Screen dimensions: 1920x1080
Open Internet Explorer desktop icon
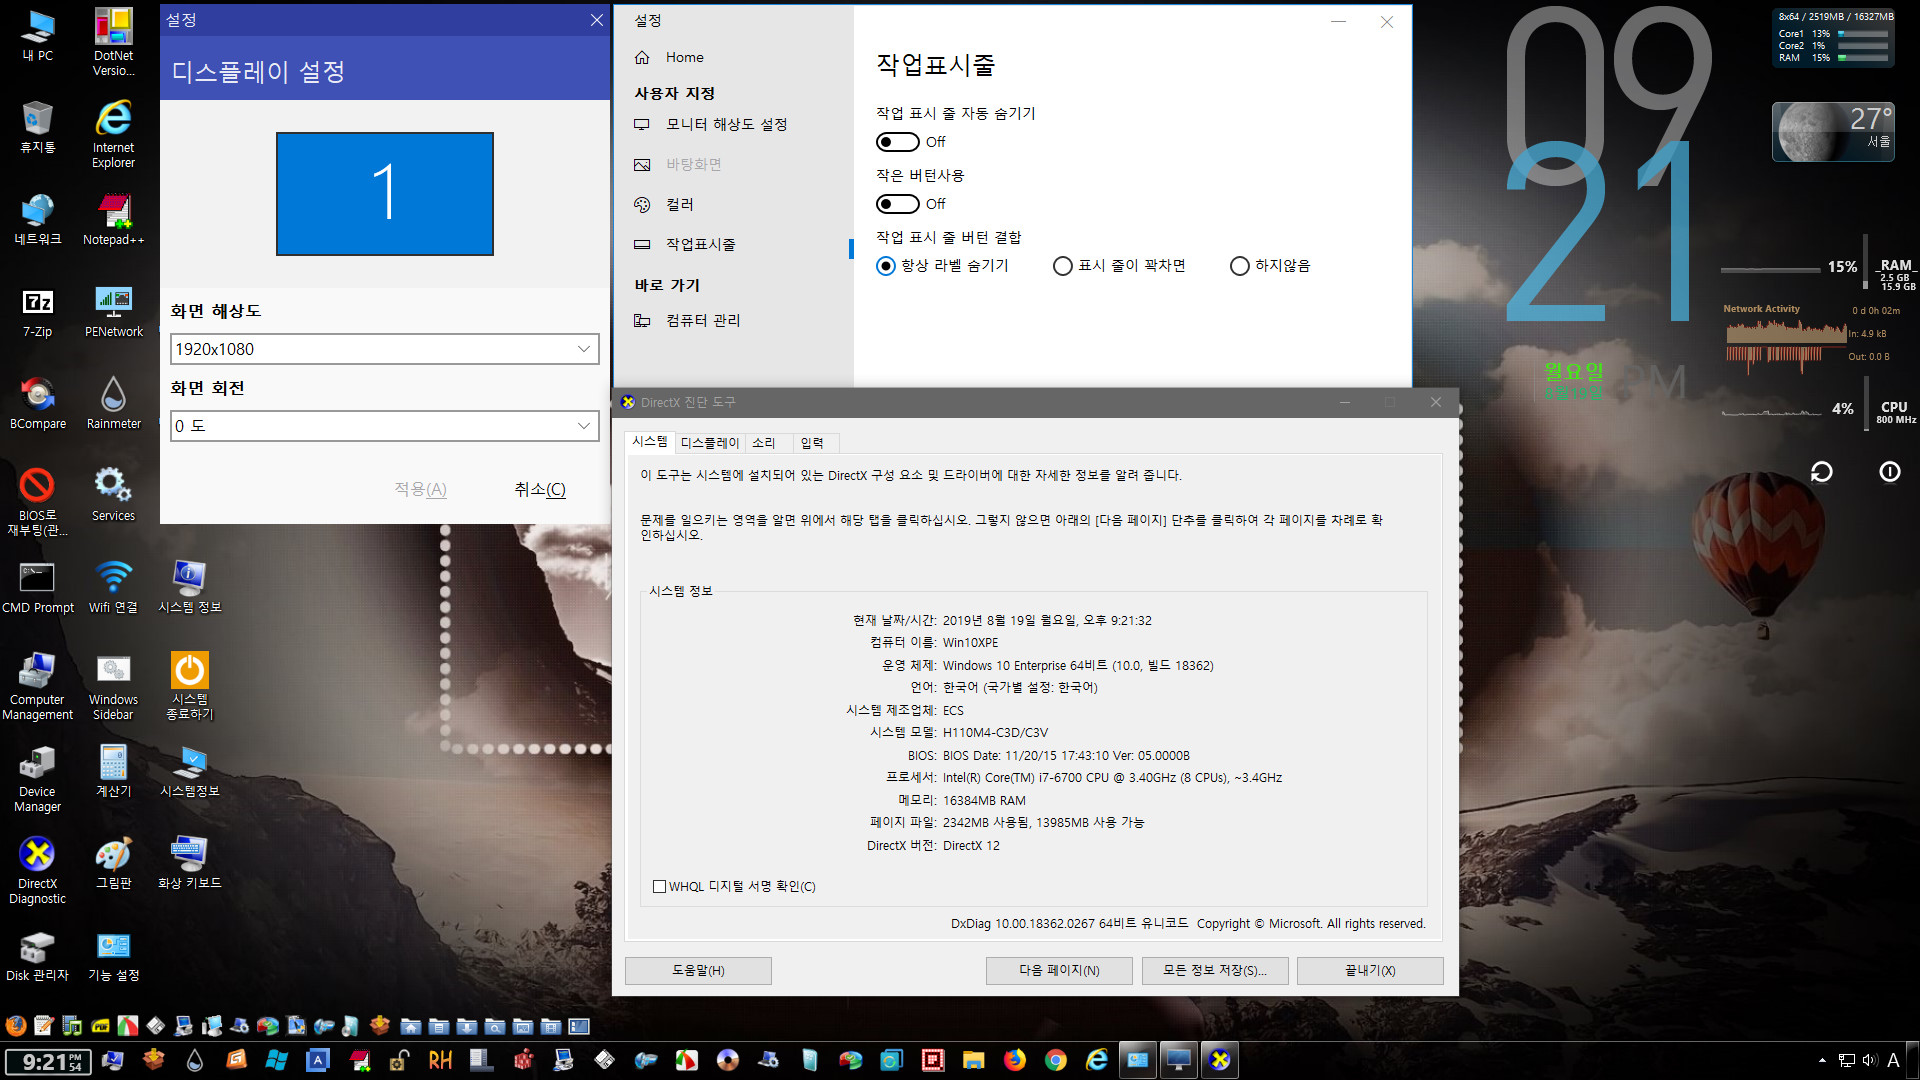113,134
